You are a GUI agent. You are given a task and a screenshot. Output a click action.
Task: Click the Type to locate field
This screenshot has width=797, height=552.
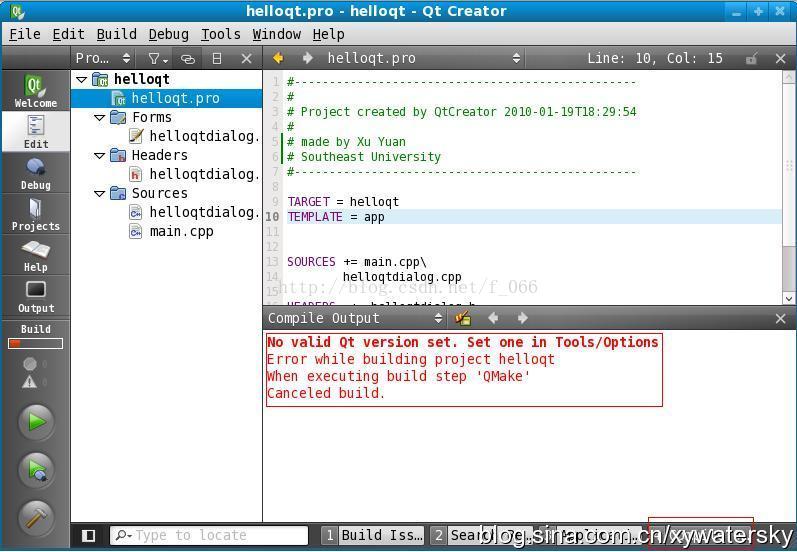209,535
